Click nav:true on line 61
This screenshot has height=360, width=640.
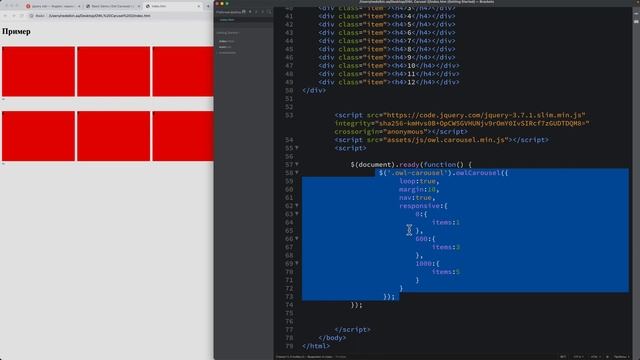416,198
